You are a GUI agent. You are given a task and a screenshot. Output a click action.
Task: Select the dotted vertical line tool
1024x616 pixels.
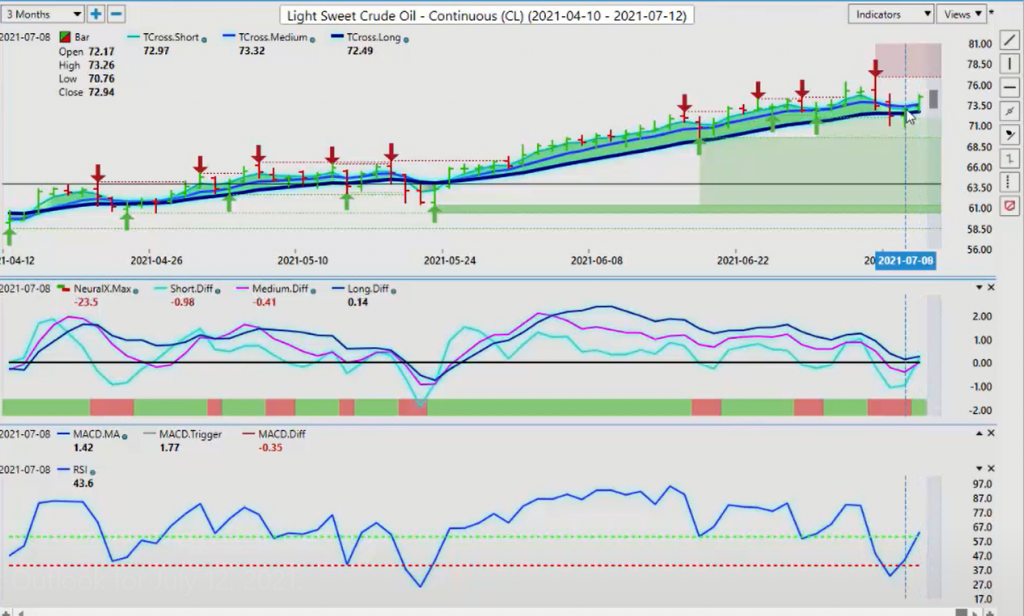pos(1010,182)
